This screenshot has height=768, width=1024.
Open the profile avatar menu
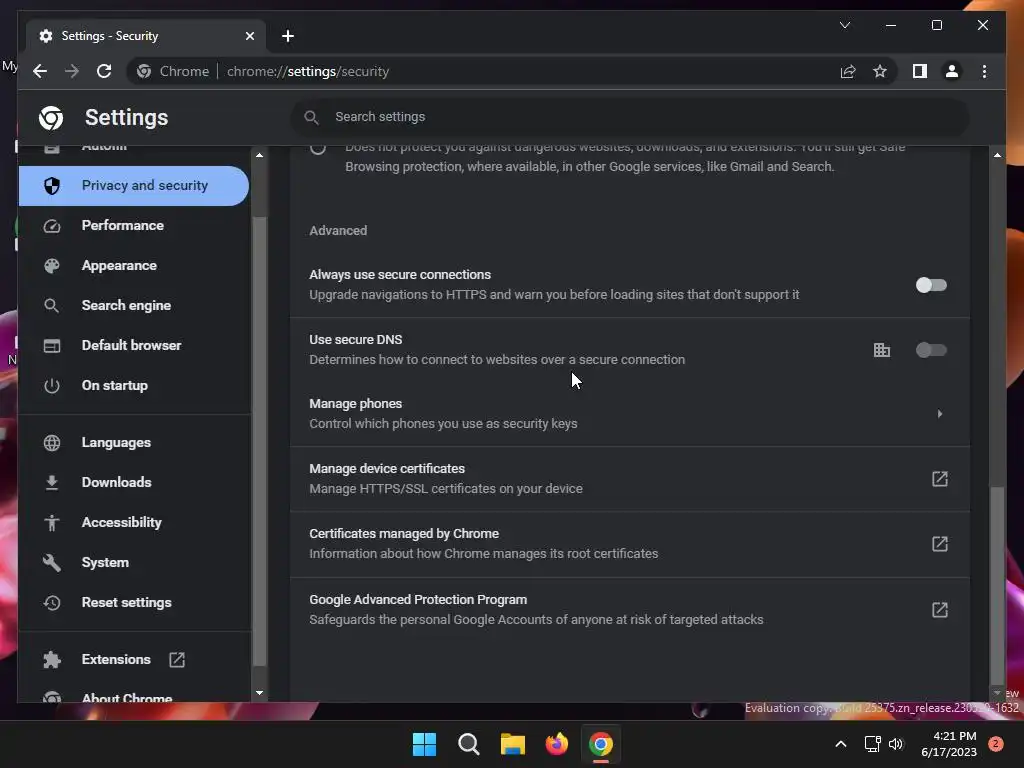point(952,71)
